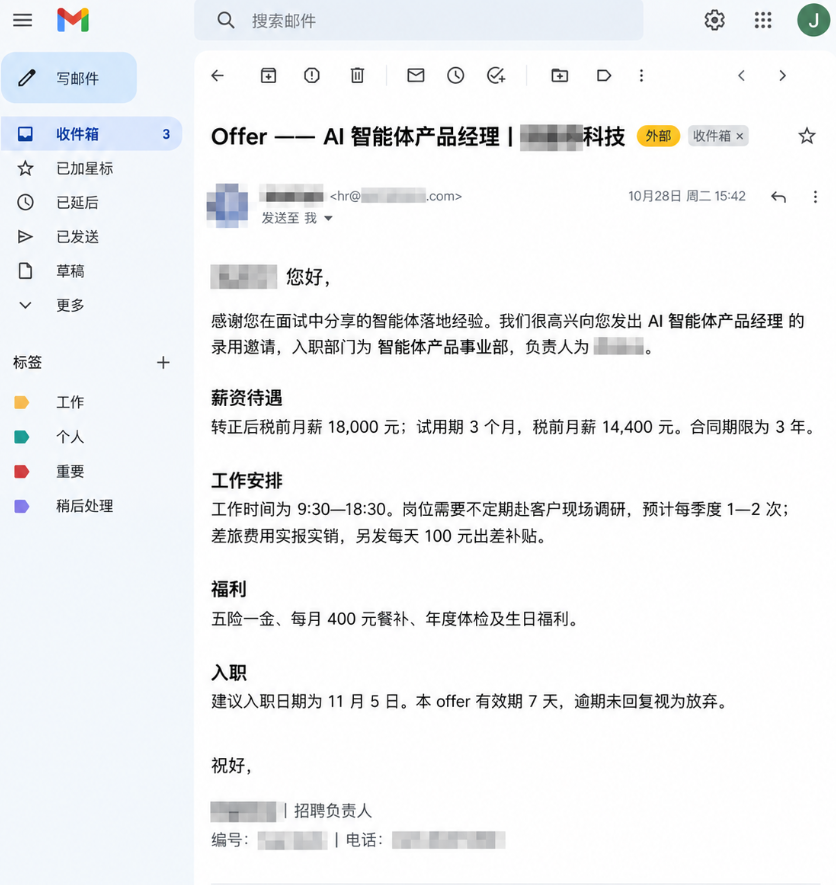The height and width of the screenshot is (885, 836).
Task: Expand recipient details next to 发送至 我
Action: [329, 218]
